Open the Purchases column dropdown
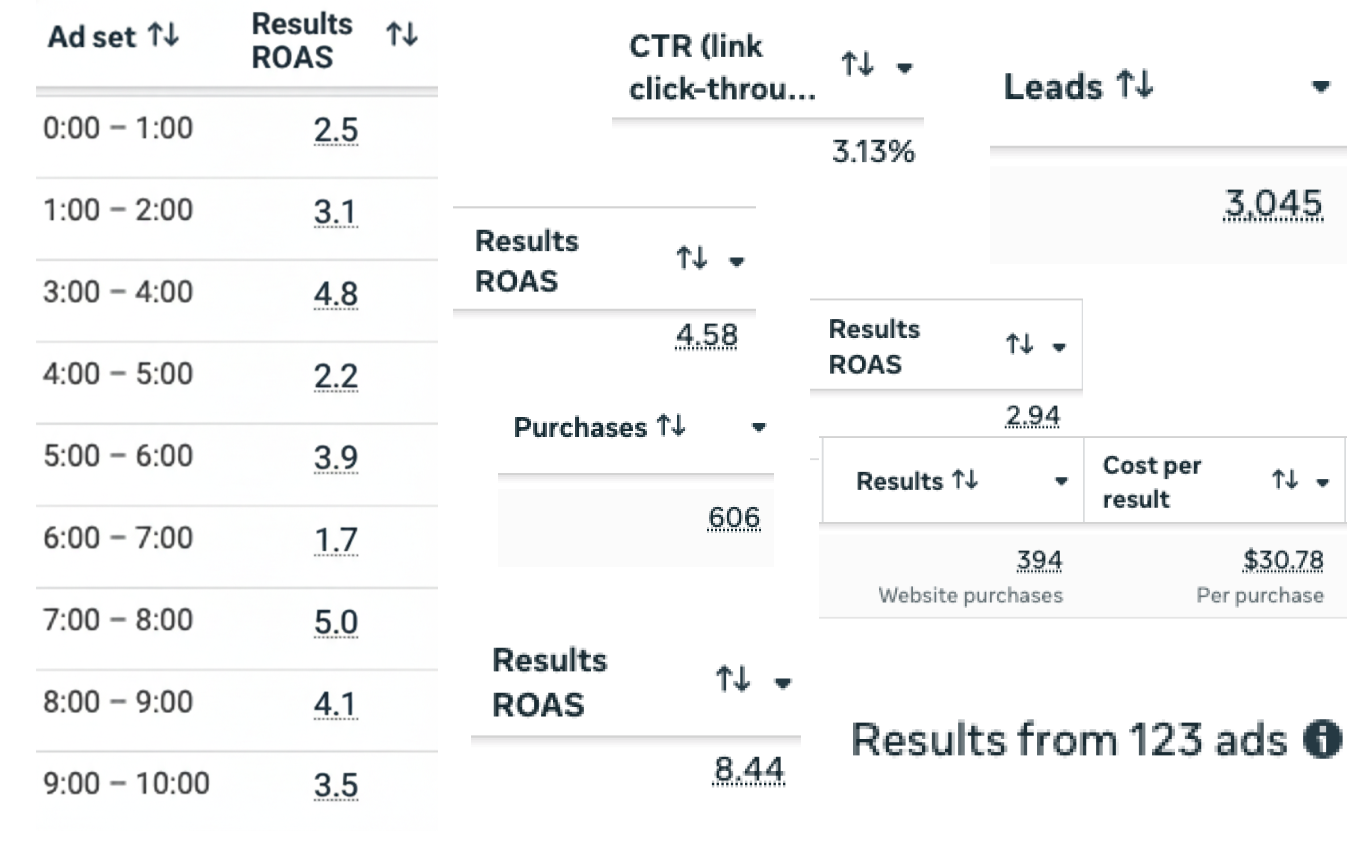The image size is (1365, 855). coord(760,427)
